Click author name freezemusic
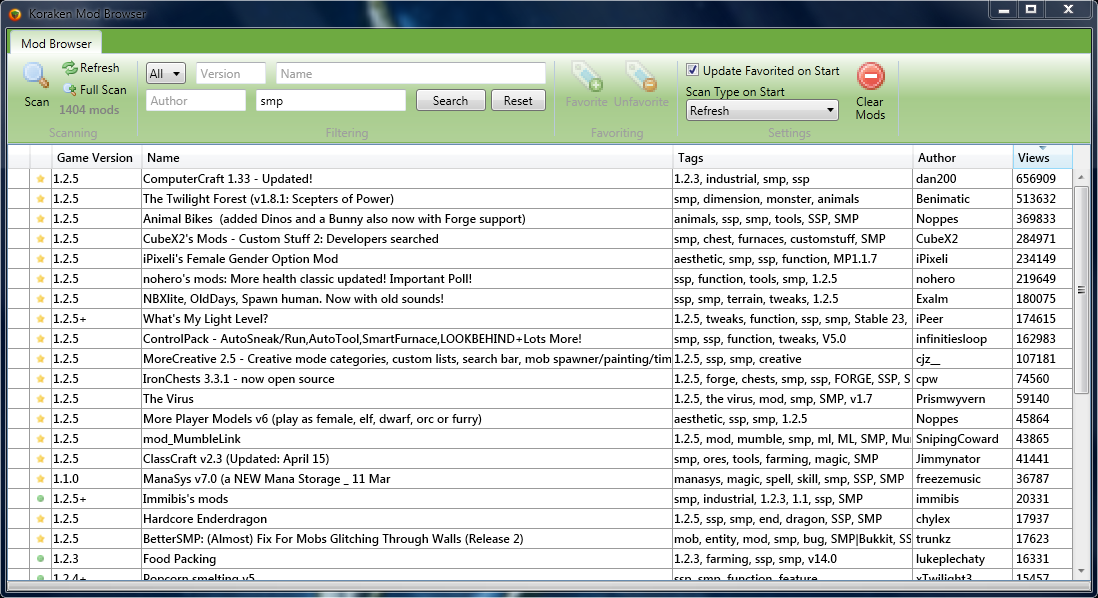The image size is (1098, 598). [x=948, y=479]
